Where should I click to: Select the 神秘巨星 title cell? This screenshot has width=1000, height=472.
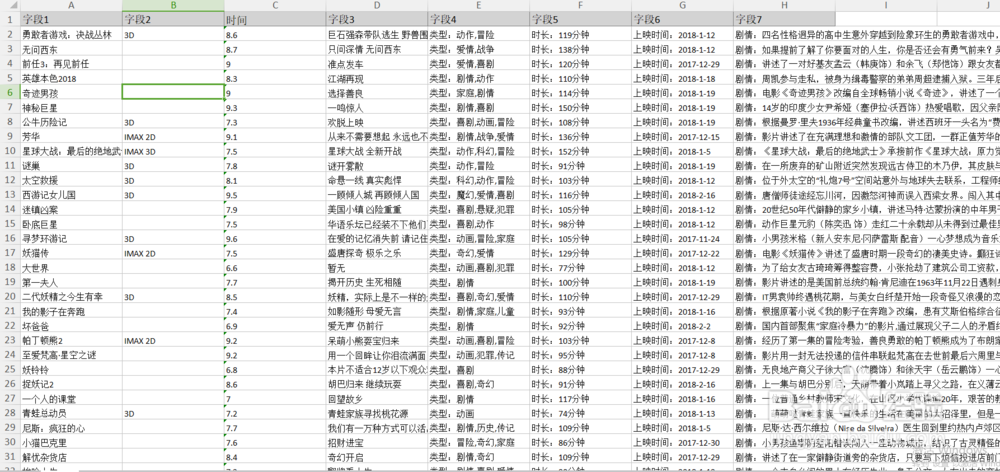click(x=71, y=107)
